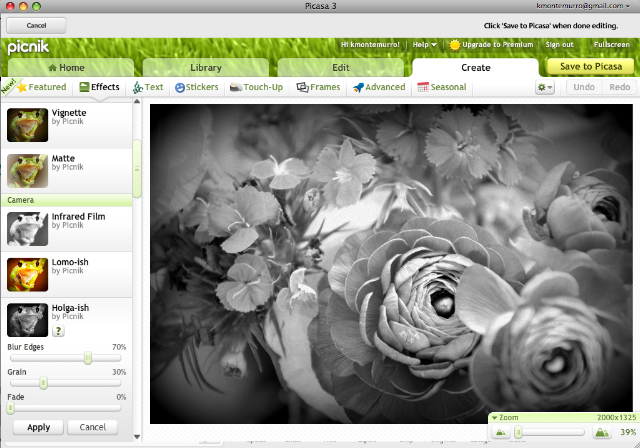This screenshot has width=640, height=448.
Task: Click the top Cancel button
Action: click(x=36, y=25)
